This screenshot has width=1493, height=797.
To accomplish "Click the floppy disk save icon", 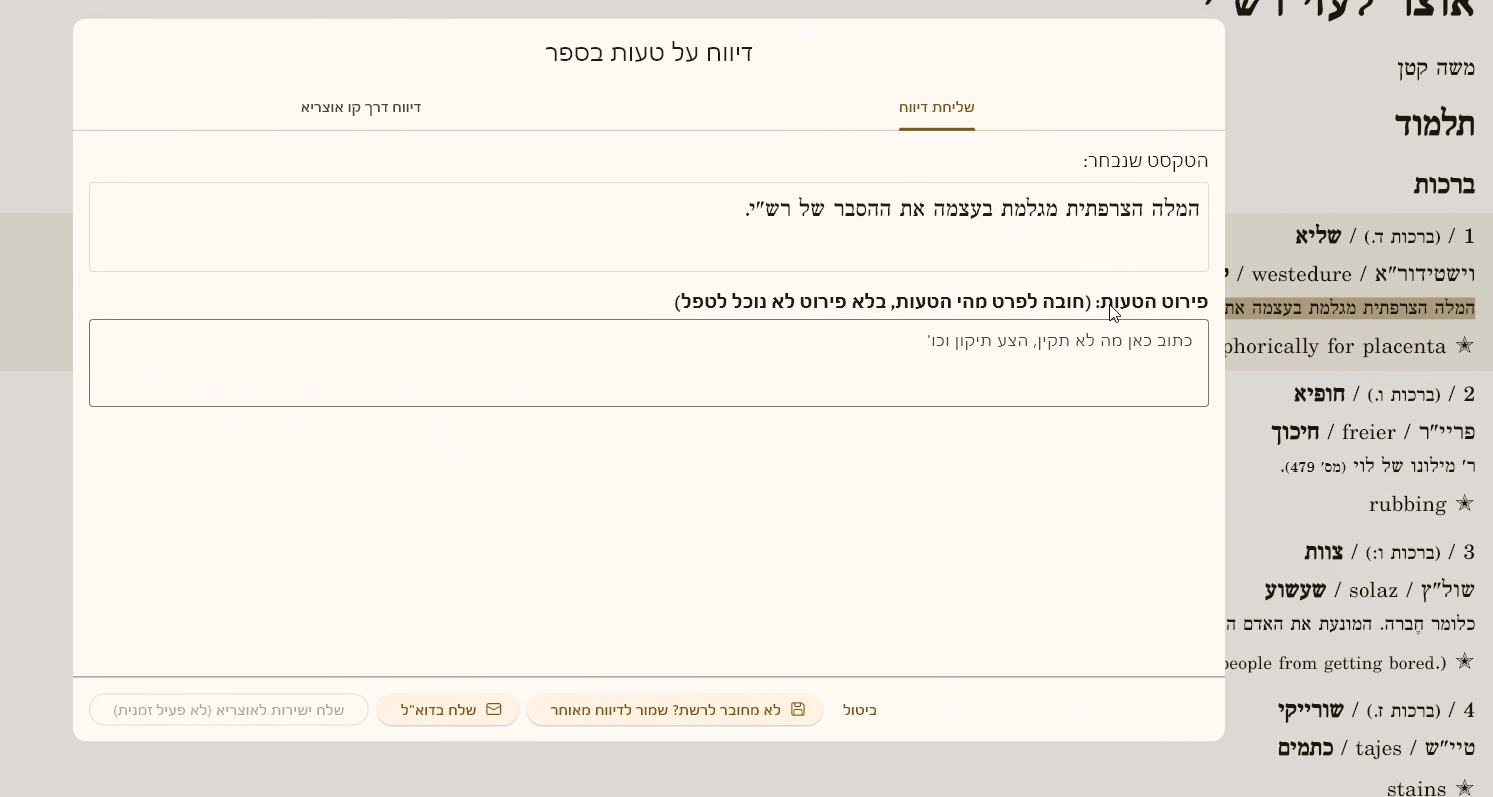I will pyautogui.click(x=797, y=709).
